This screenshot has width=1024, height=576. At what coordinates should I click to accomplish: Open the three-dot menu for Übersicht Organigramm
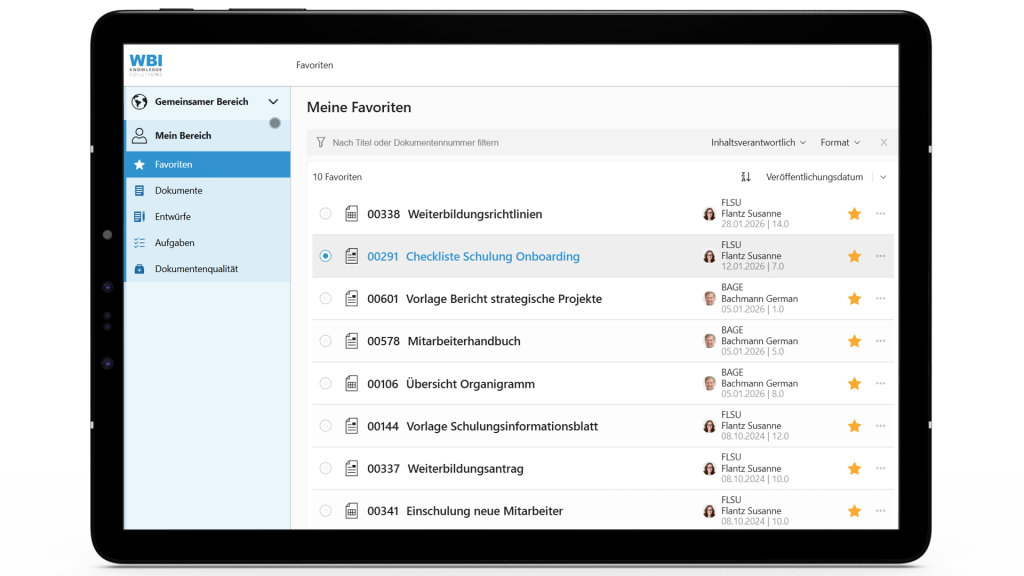coord(880,384)
